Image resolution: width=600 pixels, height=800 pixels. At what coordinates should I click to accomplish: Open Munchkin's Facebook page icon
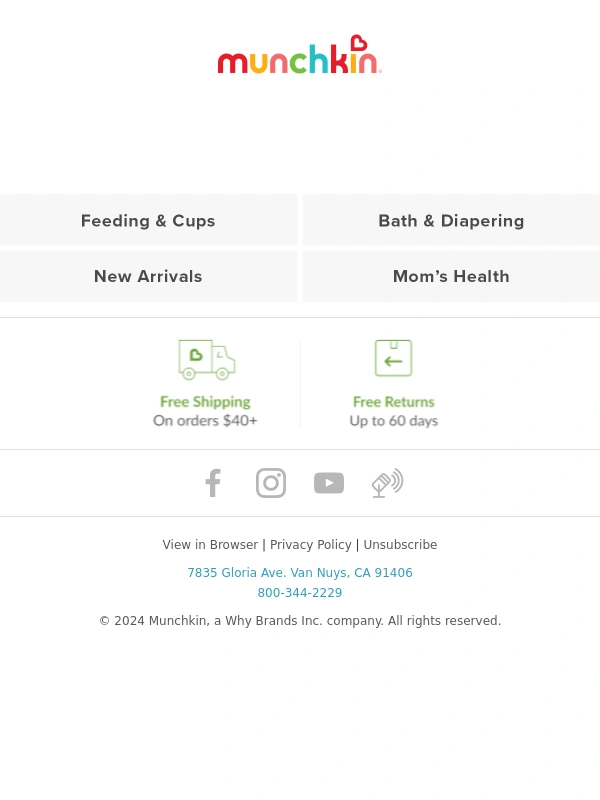point(213,483)
